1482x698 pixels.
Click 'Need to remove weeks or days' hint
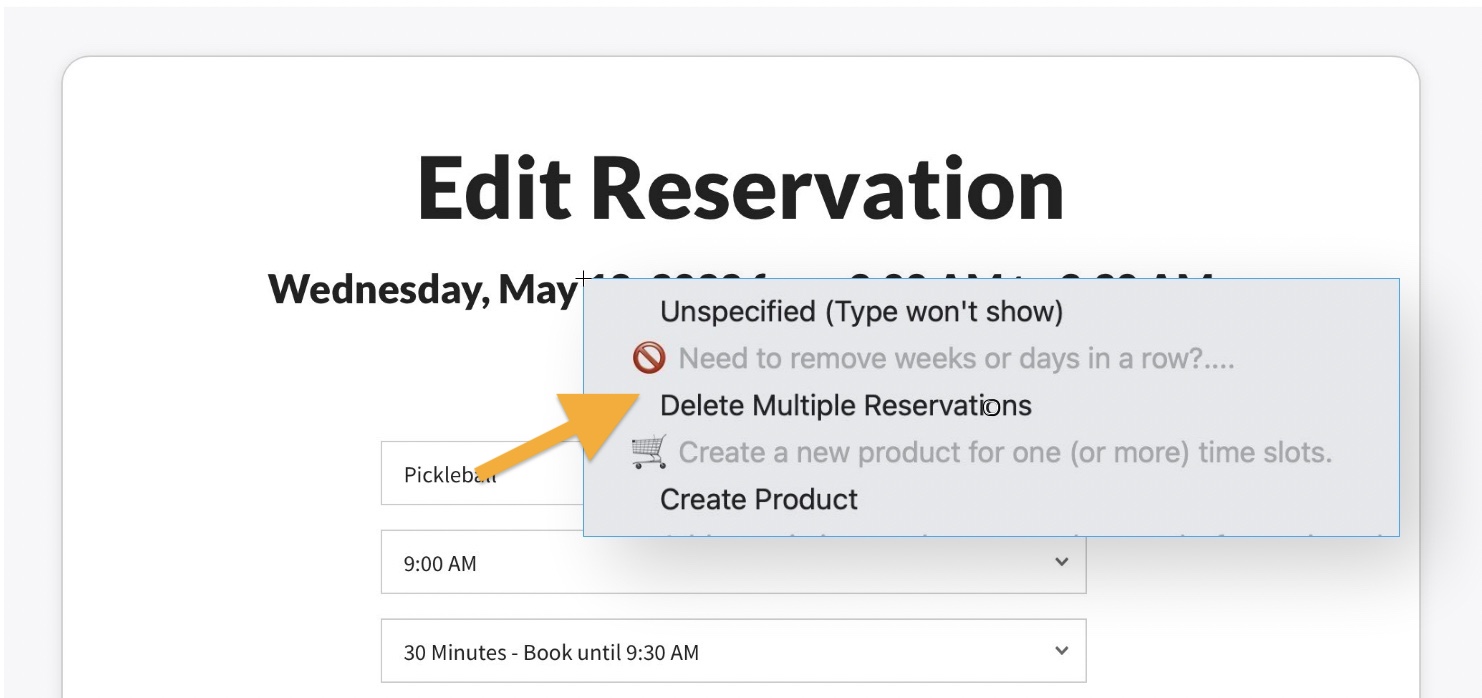pos(956,358)
